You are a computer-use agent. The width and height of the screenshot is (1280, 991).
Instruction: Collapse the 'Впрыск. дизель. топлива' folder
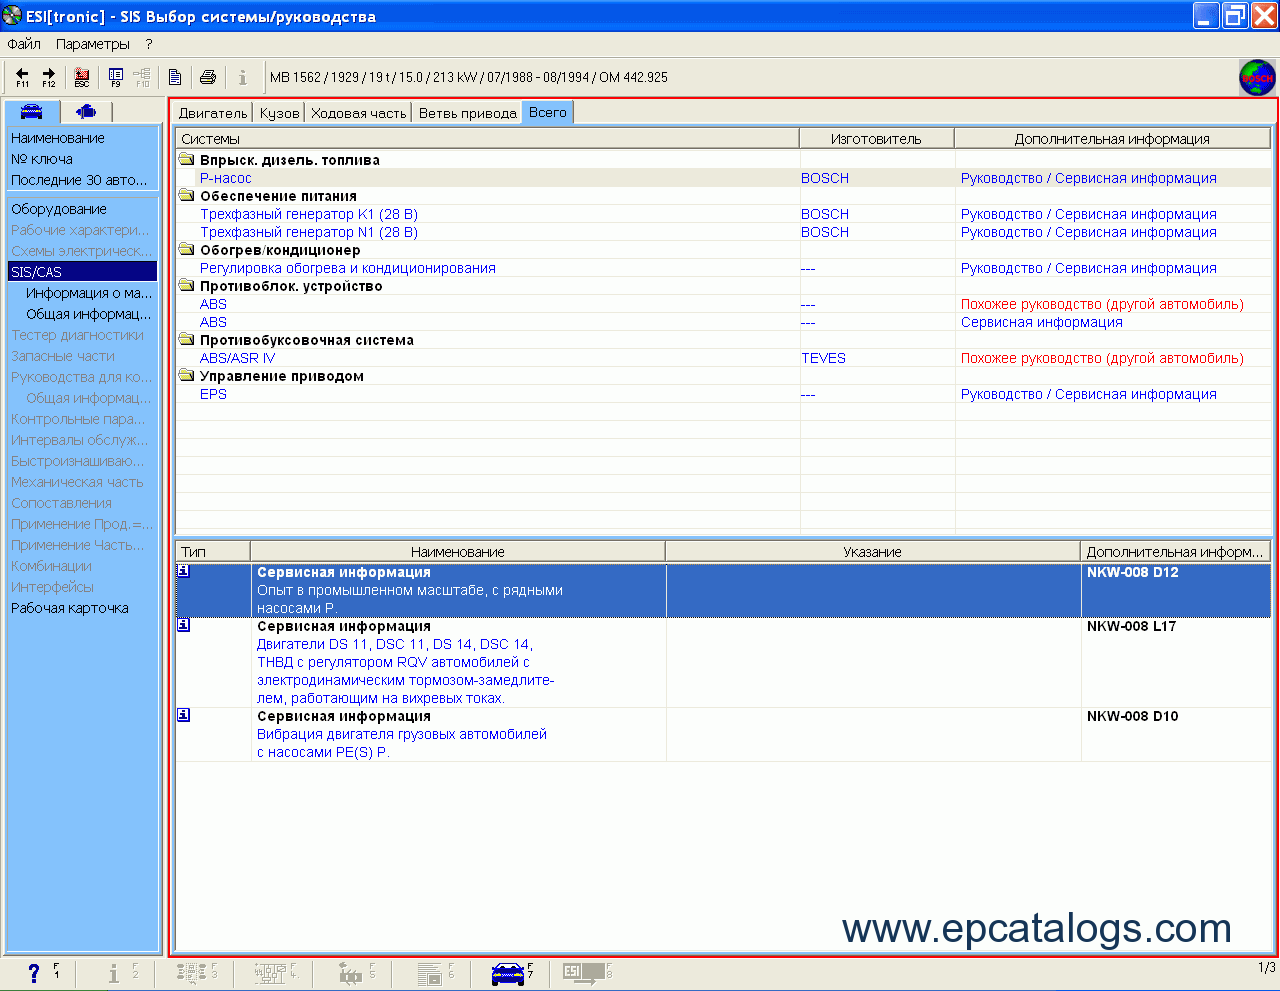[186, 160]
